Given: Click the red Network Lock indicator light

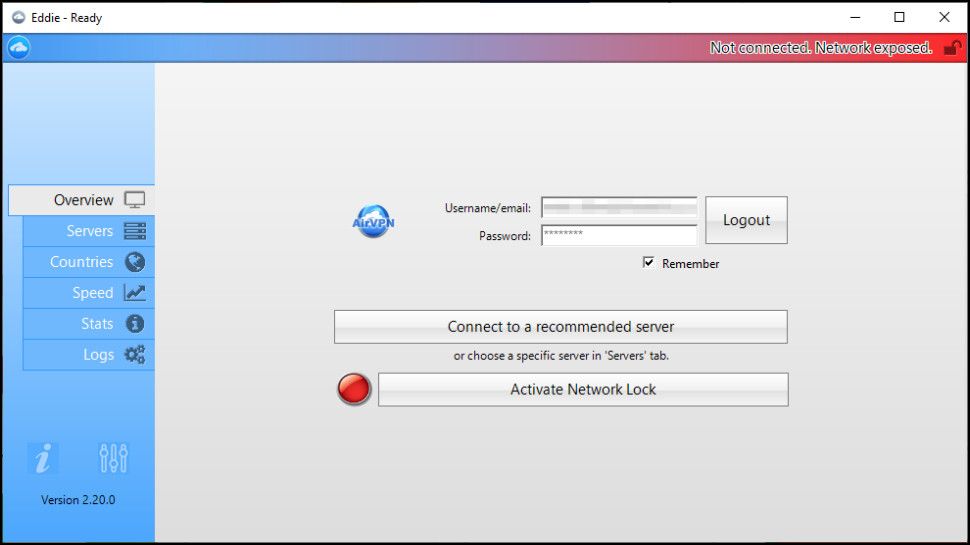Looking at the screenshot, I should point(354,389).
